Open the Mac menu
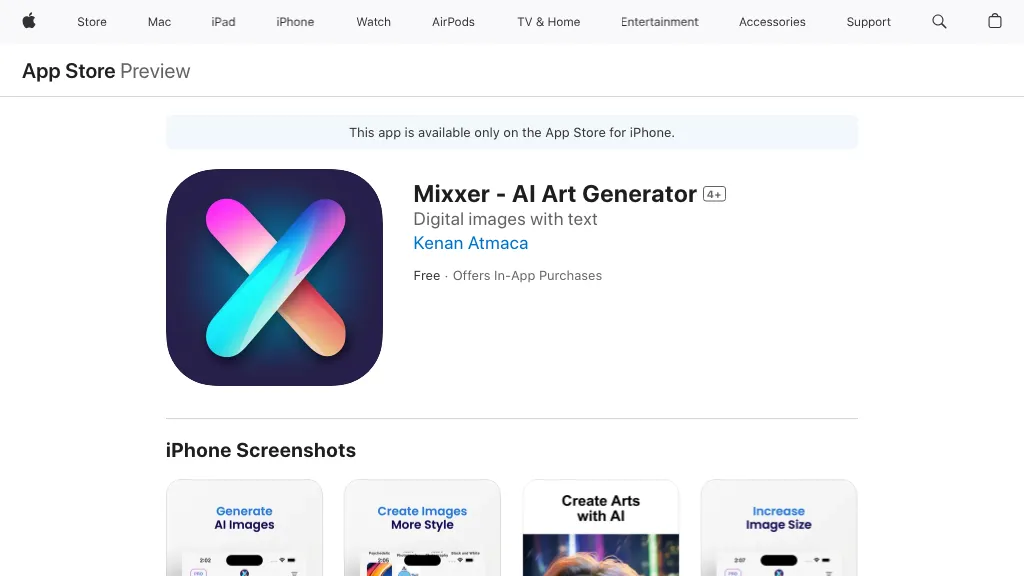1024x576 pixels. tap(159, 22)
